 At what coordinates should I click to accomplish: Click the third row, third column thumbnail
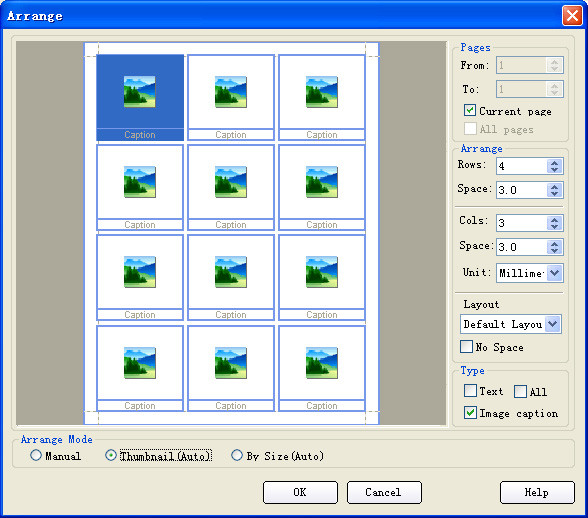point(322,272)
